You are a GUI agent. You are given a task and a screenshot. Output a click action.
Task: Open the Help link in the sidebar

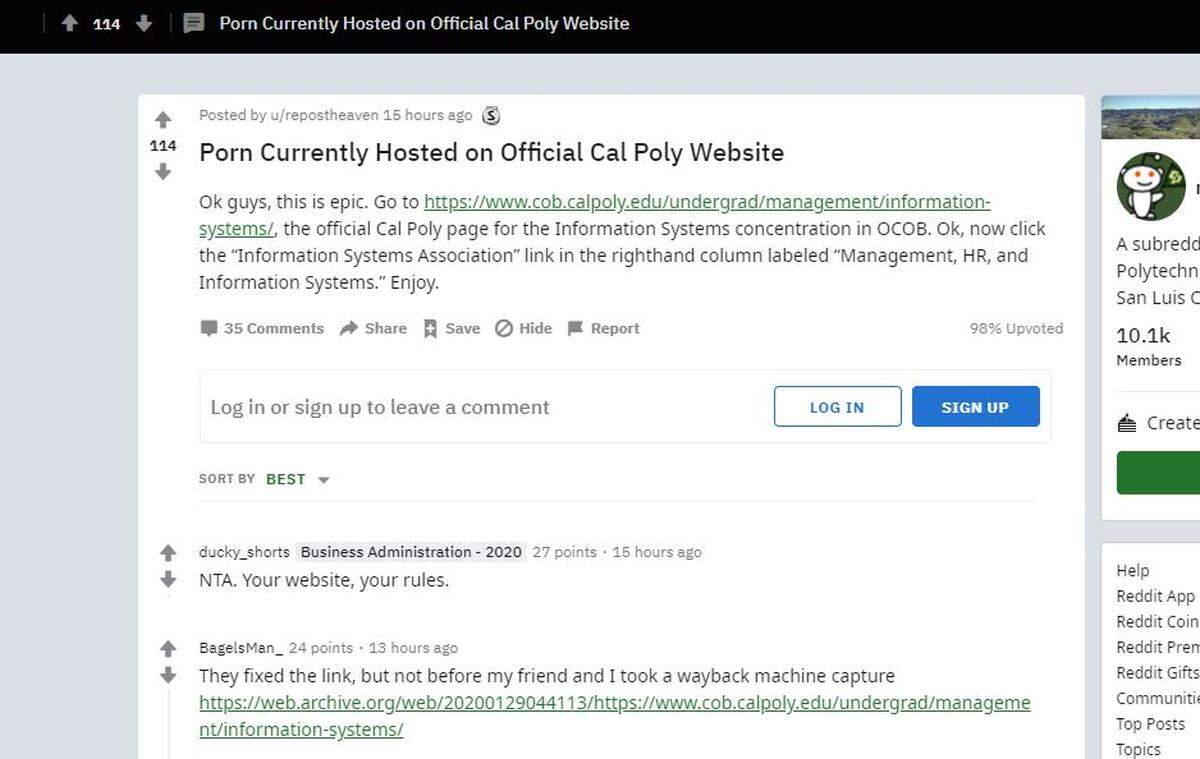1133,570
